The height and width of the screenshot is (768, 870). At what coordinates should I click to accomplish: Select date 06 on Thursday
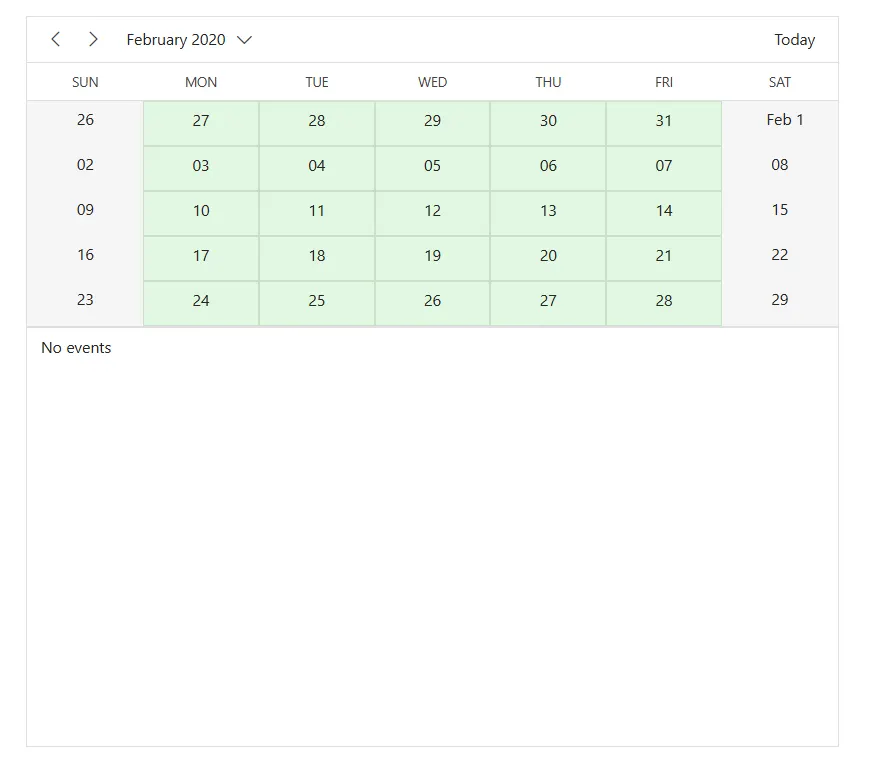(x=548, y=168)
